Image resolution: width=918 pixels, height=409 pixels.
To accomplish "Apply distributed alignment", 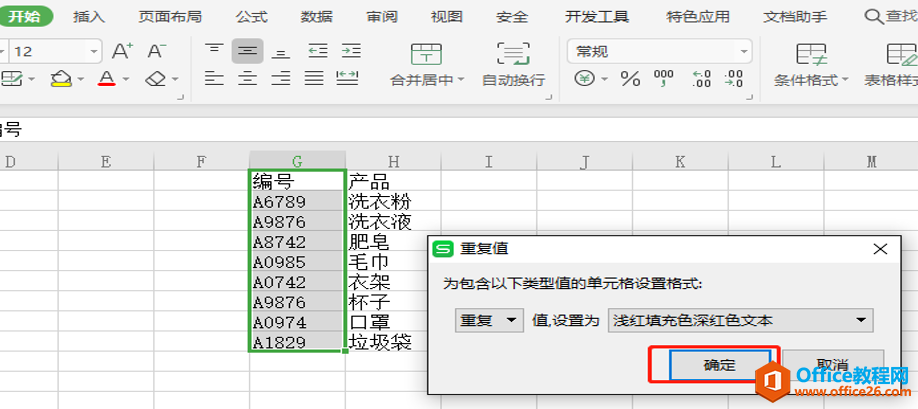I will tap(348, 78).
